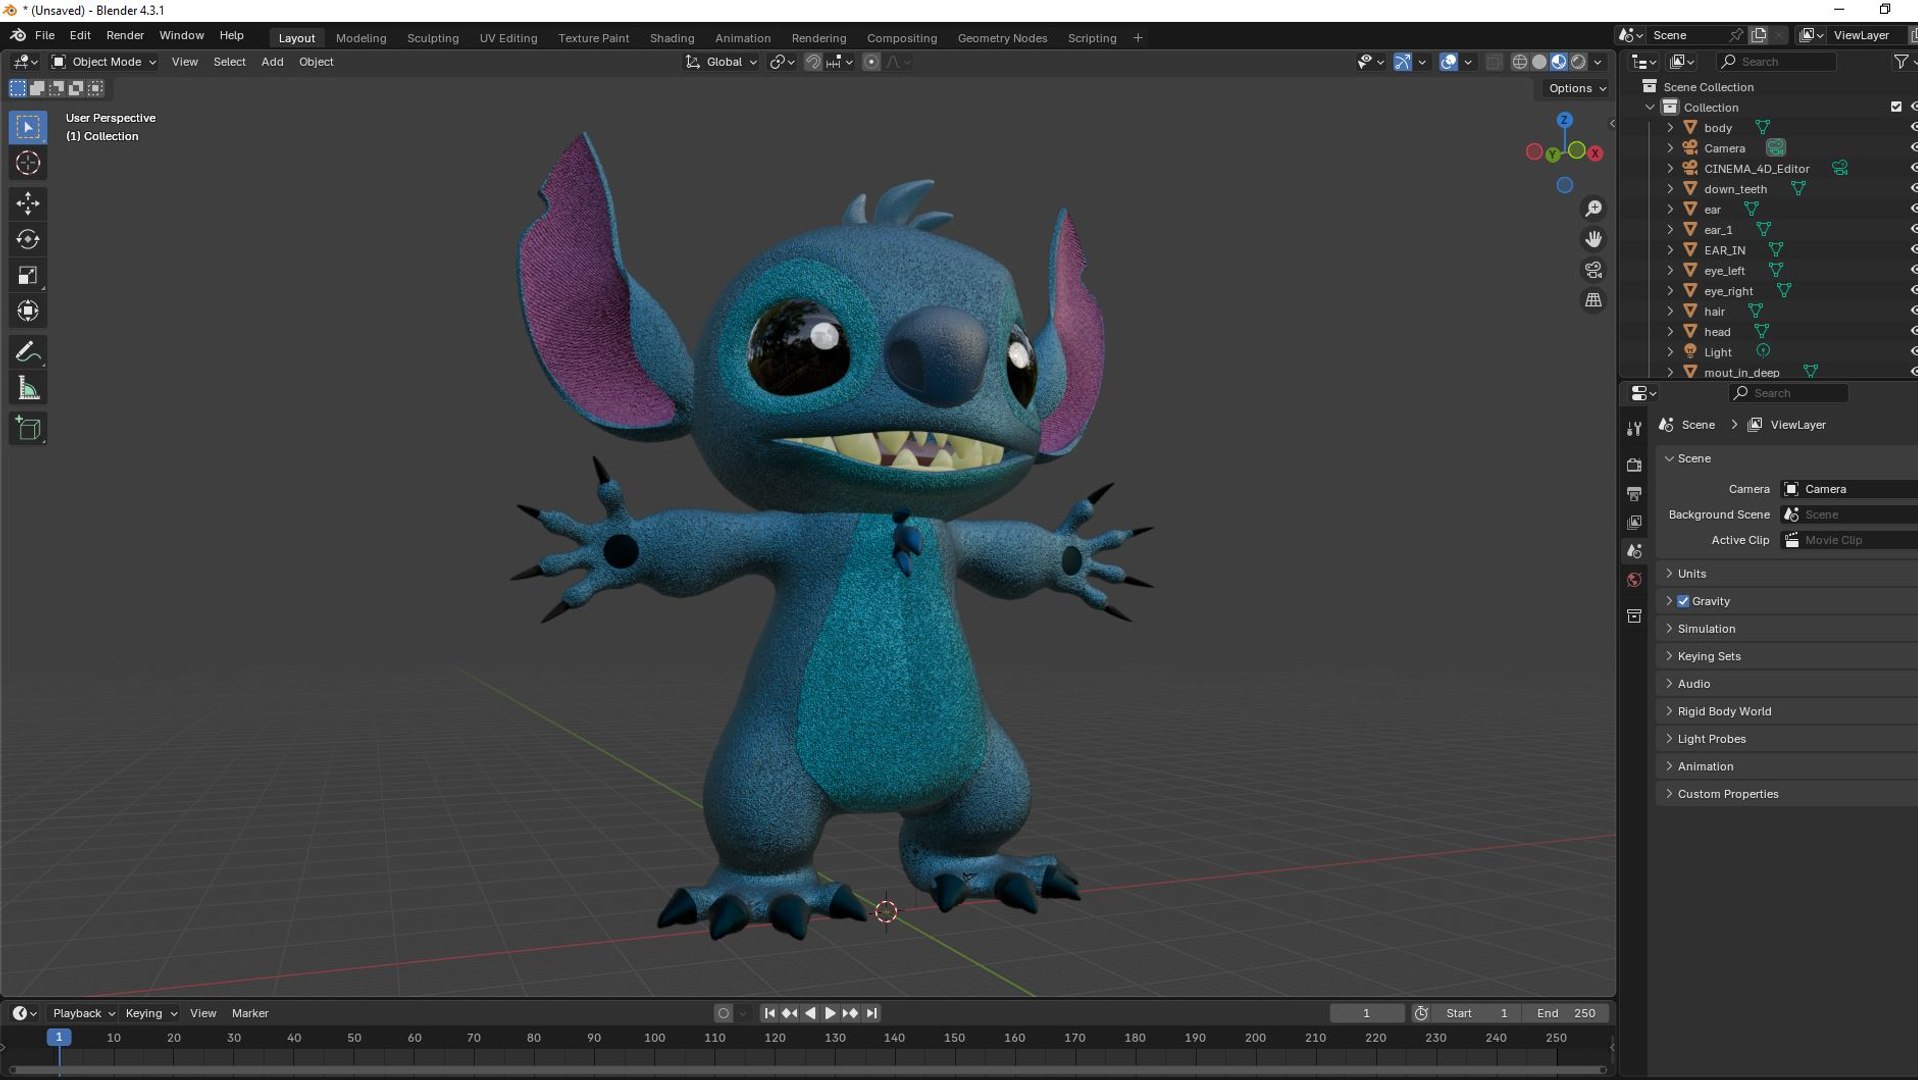Open the Tool properties tab

(x=1634, y=428)
